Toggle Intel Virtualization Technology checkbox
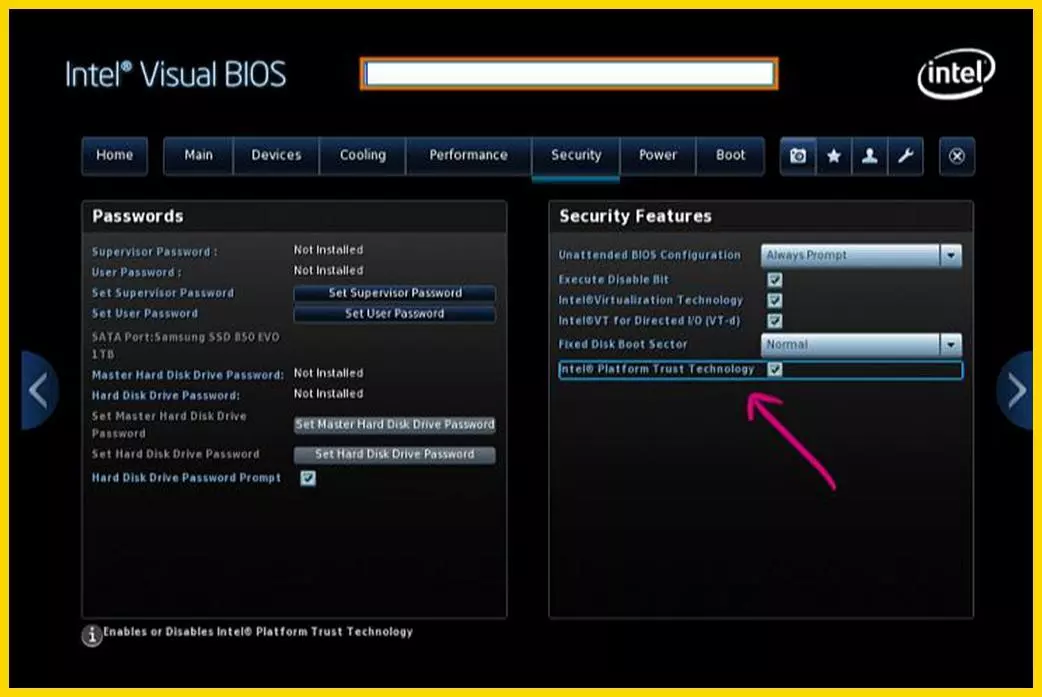Image resolution: width=1042 pixels, height=697 pixels. pos(775,300)
